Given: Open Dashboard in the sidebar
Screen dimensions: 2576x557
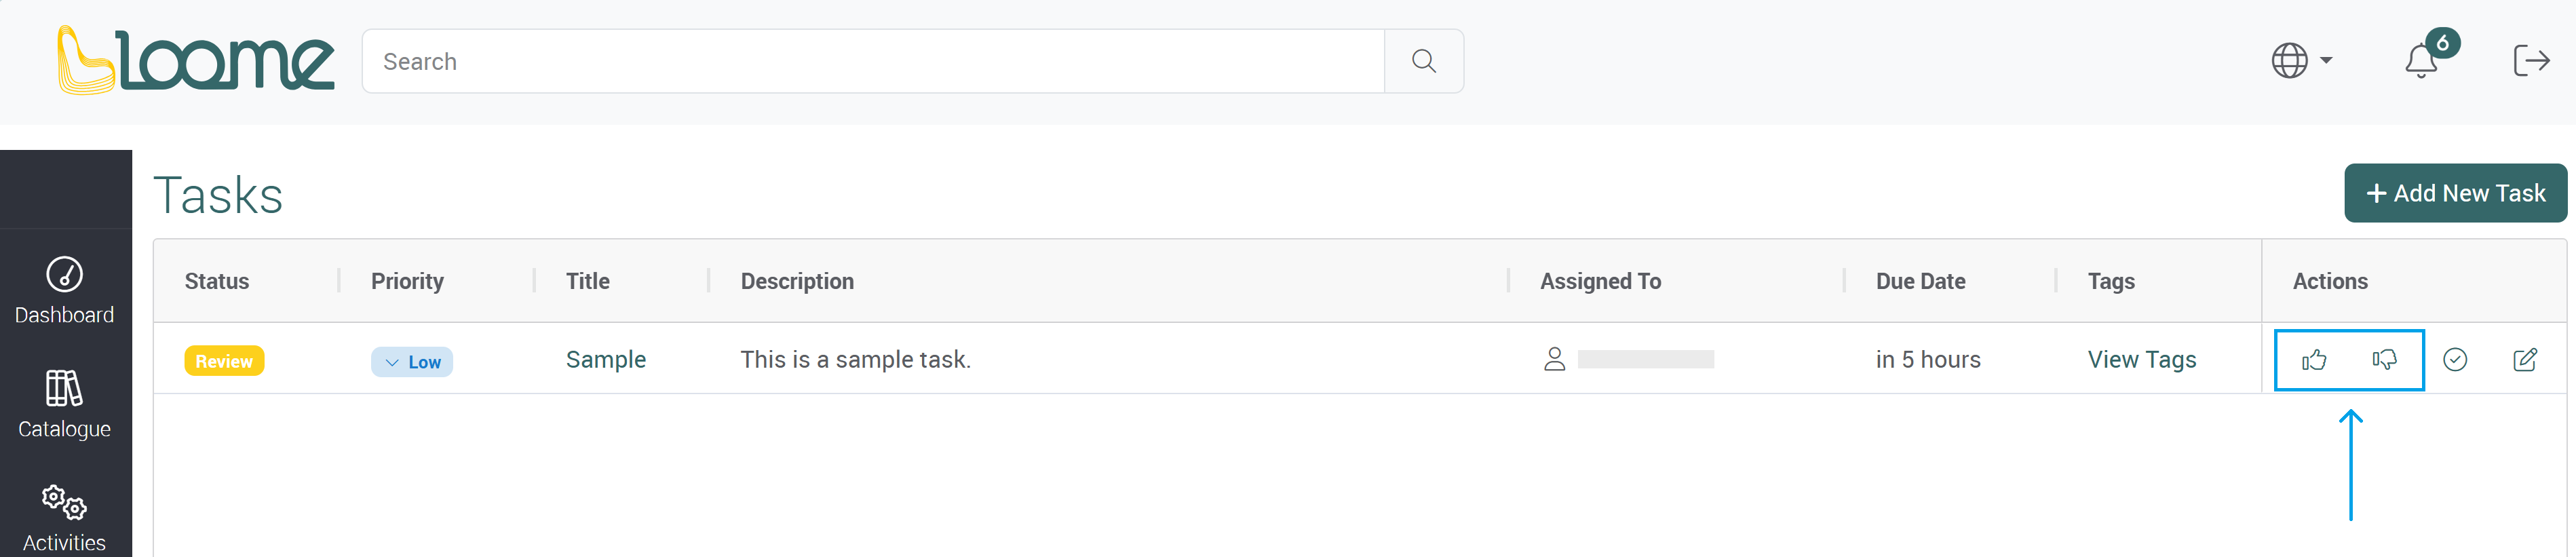Looking at the screenshot, I should tap(65, 291).
